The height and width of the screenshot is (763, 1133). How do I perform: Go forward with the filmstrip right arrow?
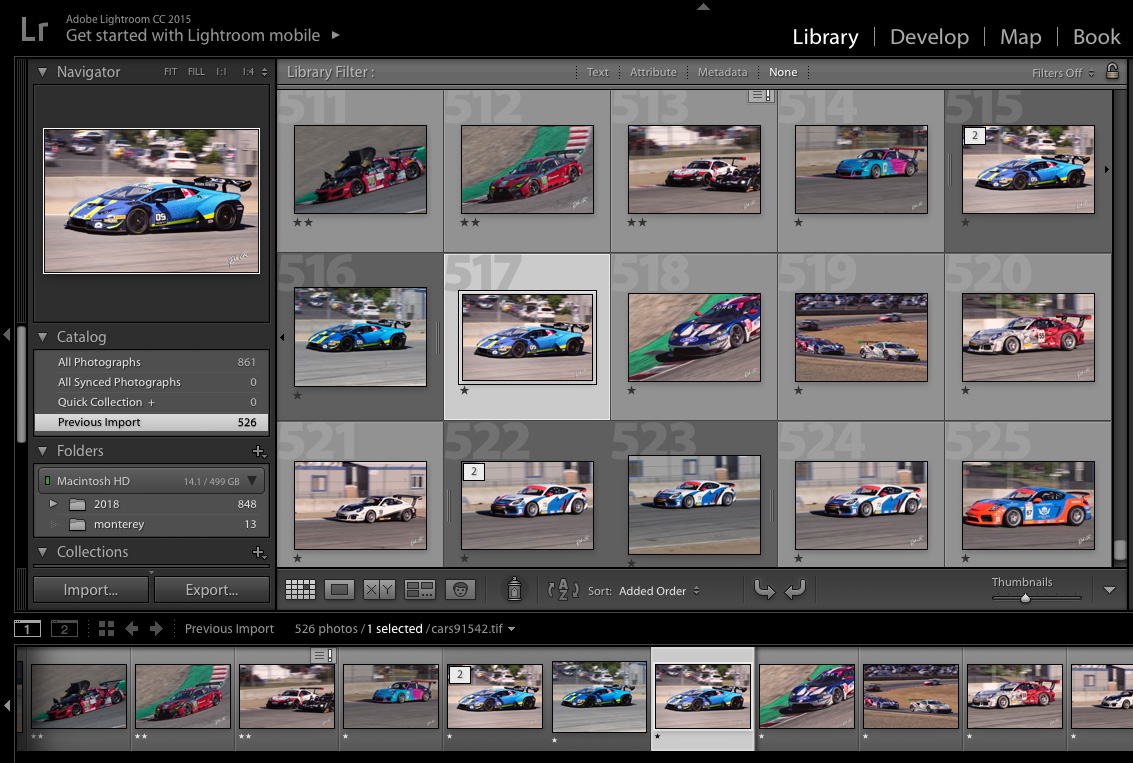(x=156, y=629)
